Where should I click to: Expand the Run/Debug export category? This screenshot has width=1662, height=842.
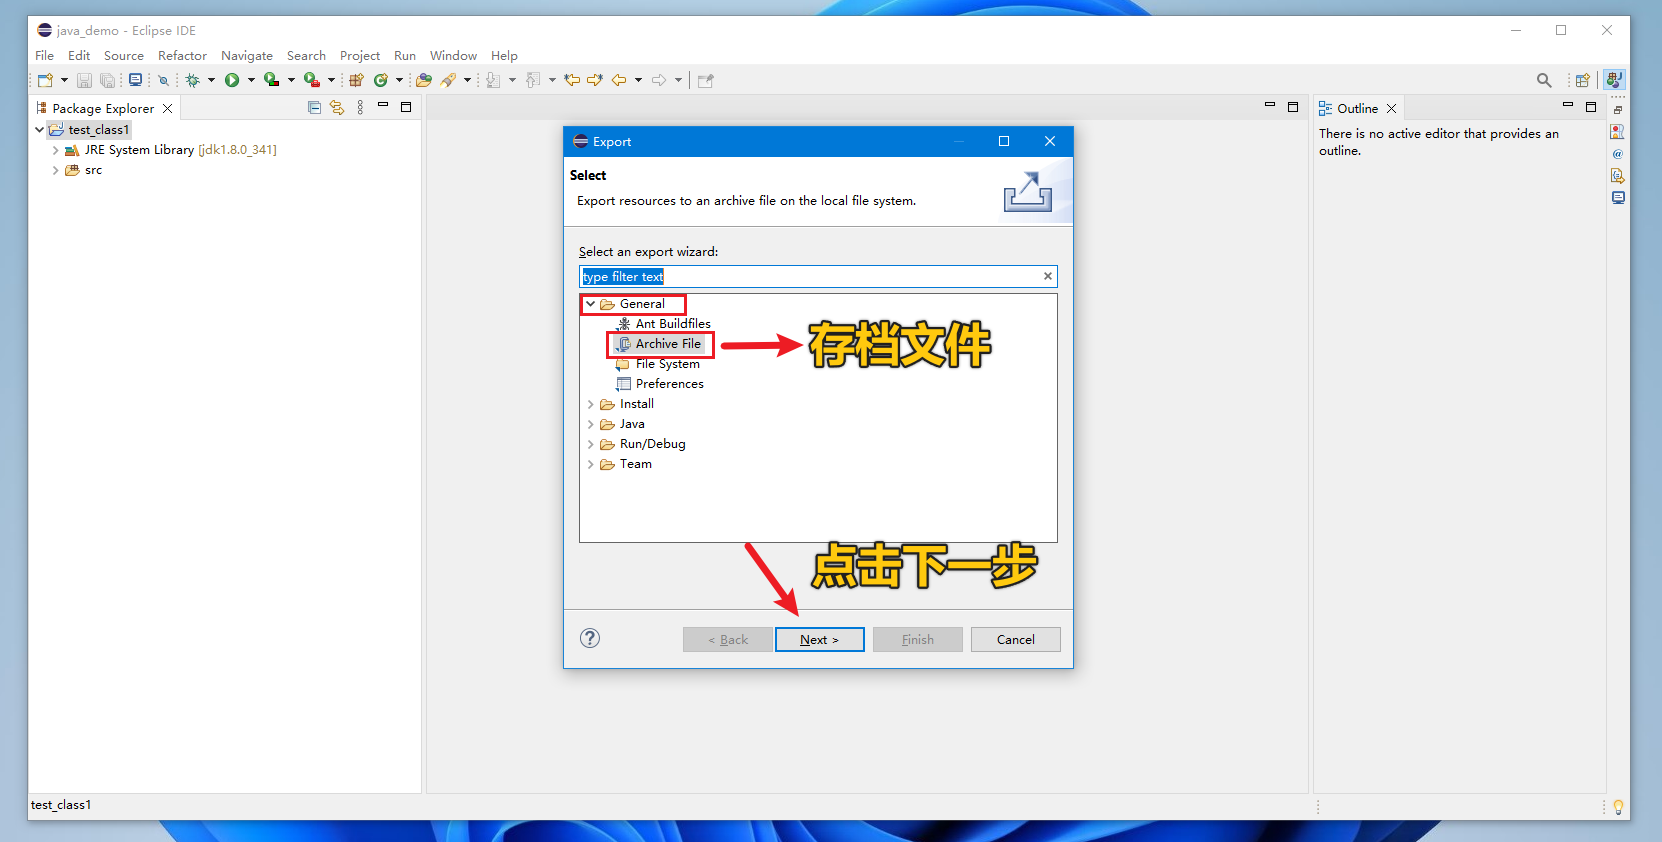click(591, 444)
